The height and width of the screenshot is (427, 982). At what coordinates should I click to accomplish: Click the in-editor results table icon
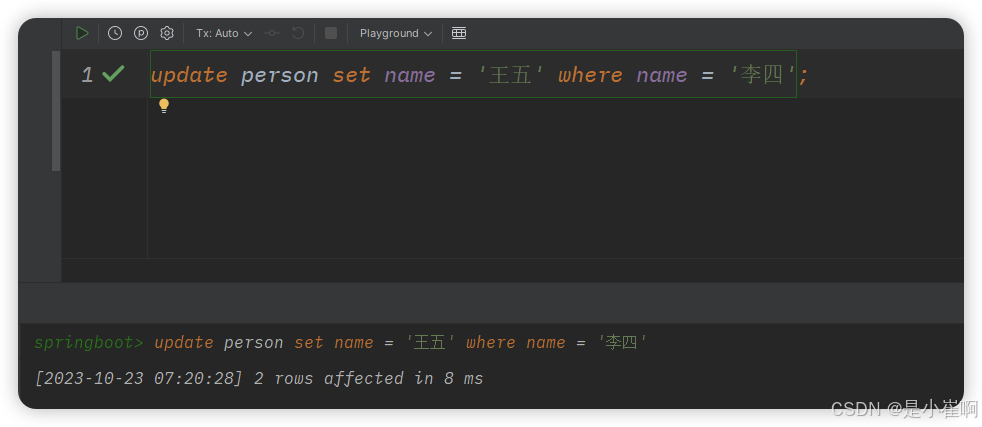[x=459, y=33]
